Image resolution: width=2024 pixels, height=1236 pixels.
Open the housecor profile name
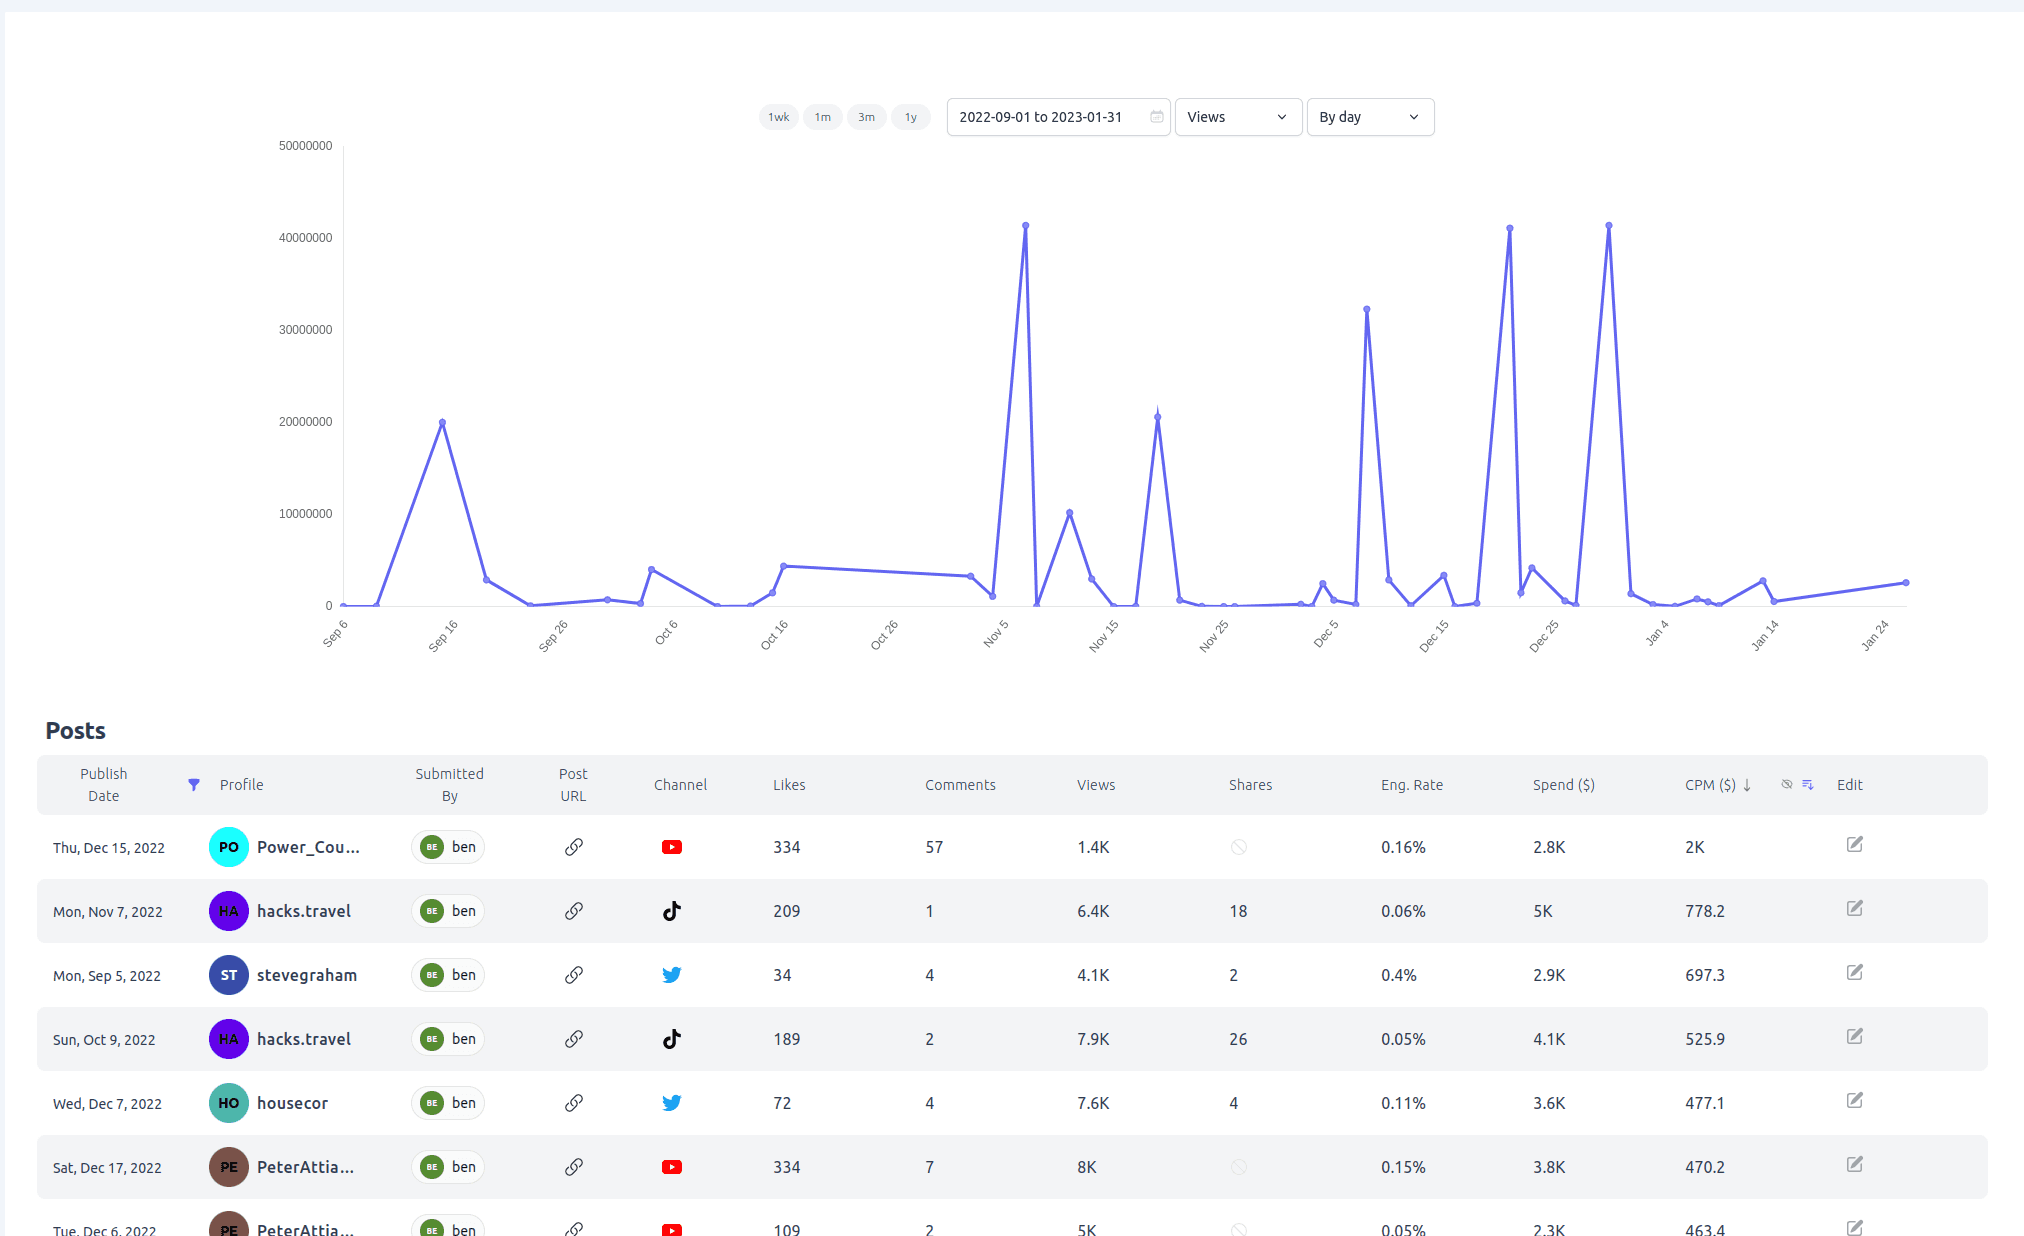(x=292, y=1103)
